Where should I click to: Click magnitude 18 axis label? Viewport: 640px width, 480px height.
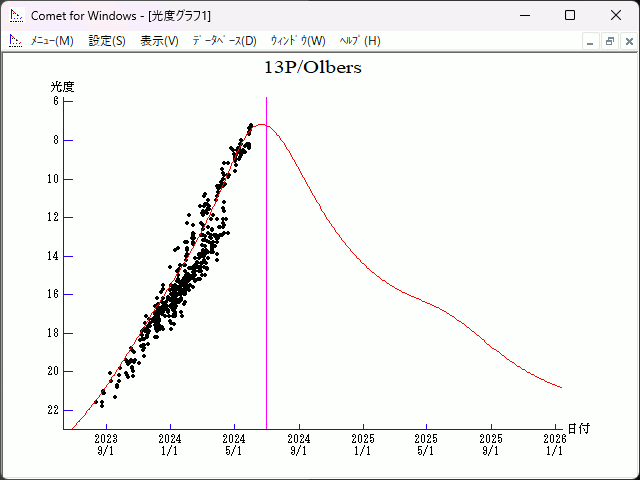click(x=53, y=333)
